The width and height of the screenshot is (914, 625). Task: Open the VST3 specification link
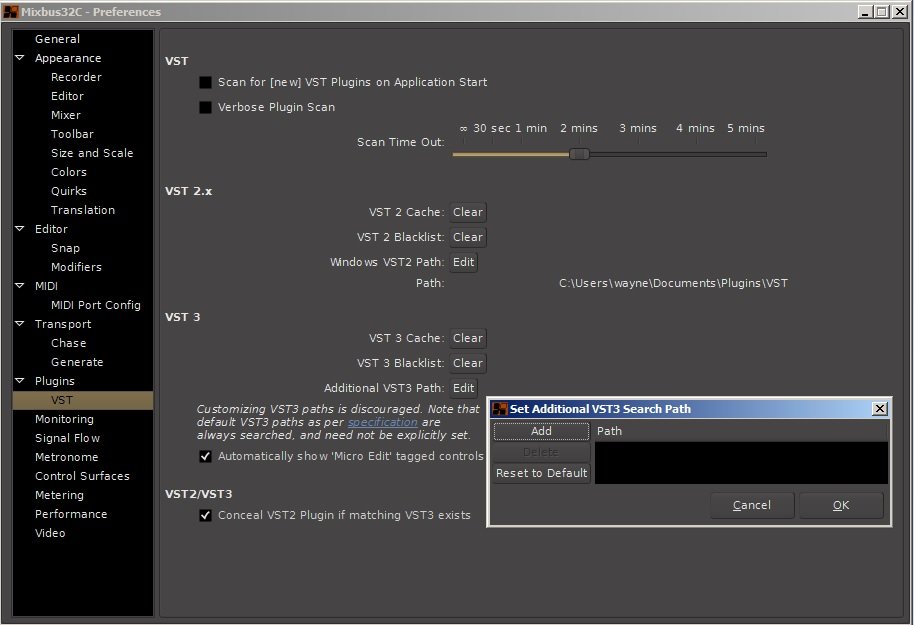click(382, 422)
